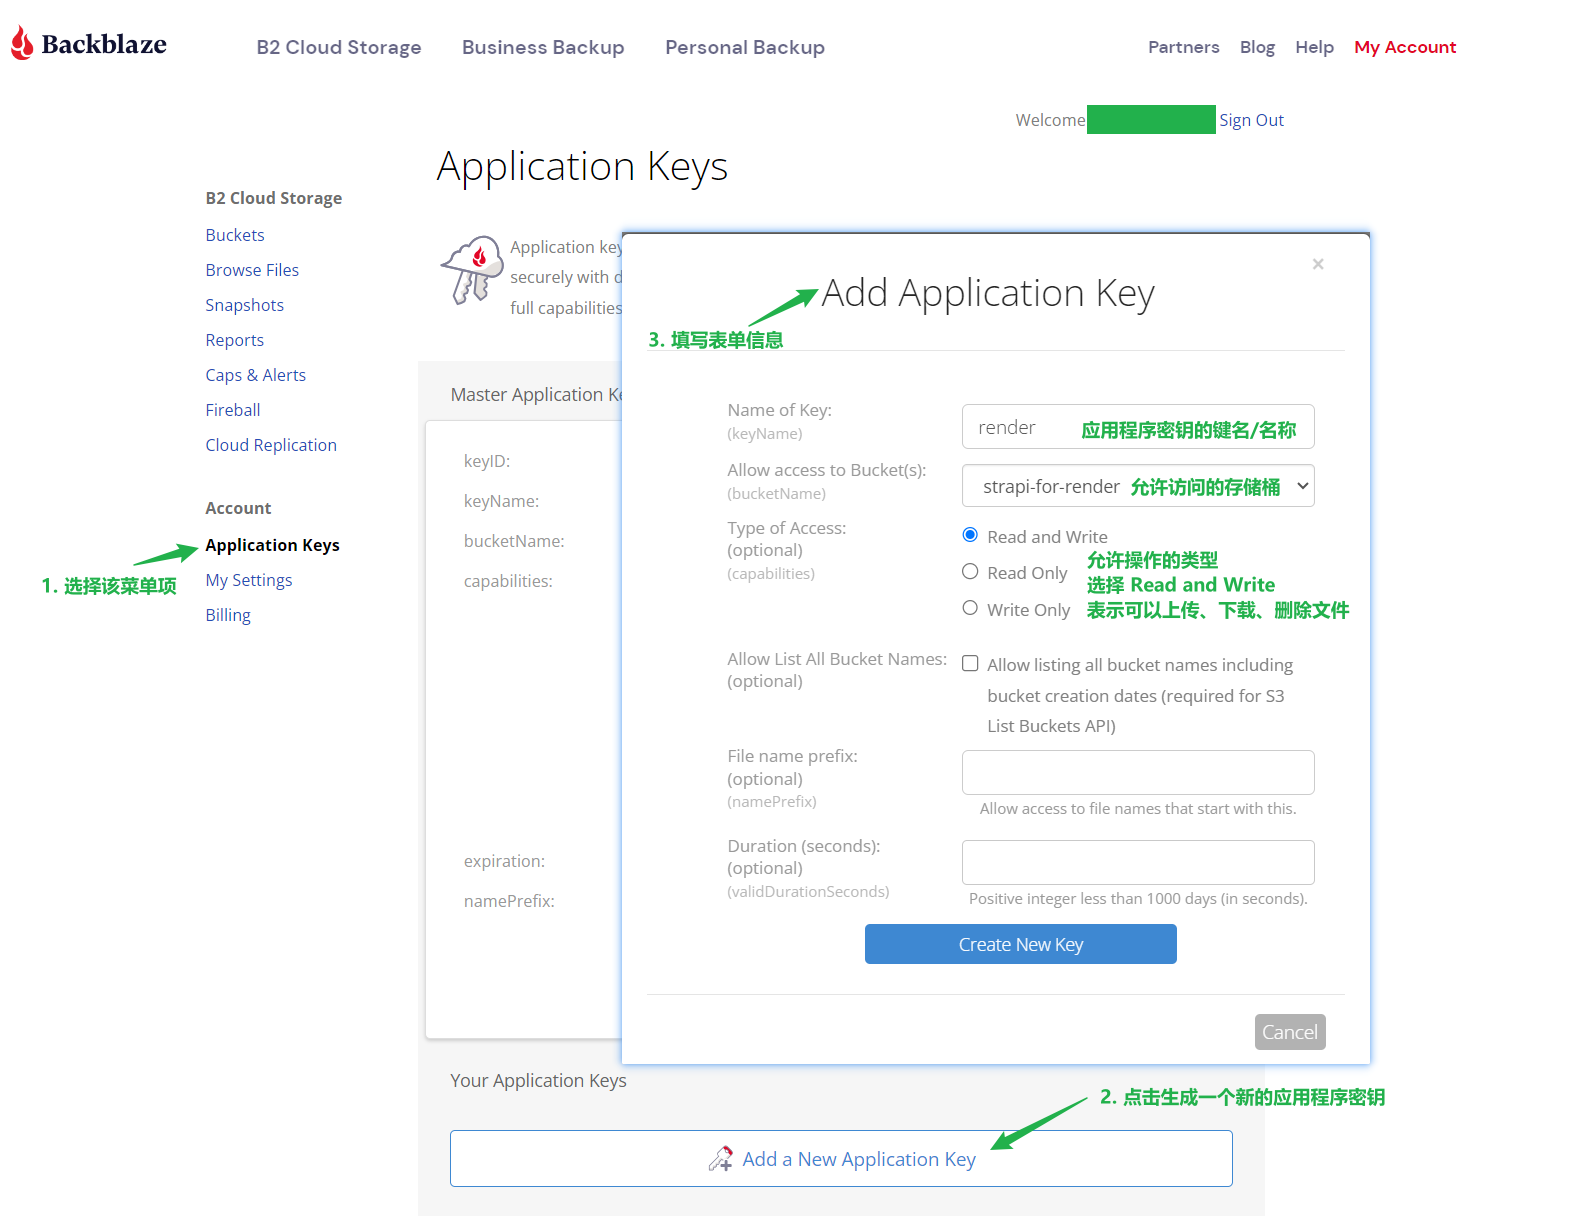Click the Add Application Key dialog title
This screenshot has height=1216, width=1591.
pos(988,293)
